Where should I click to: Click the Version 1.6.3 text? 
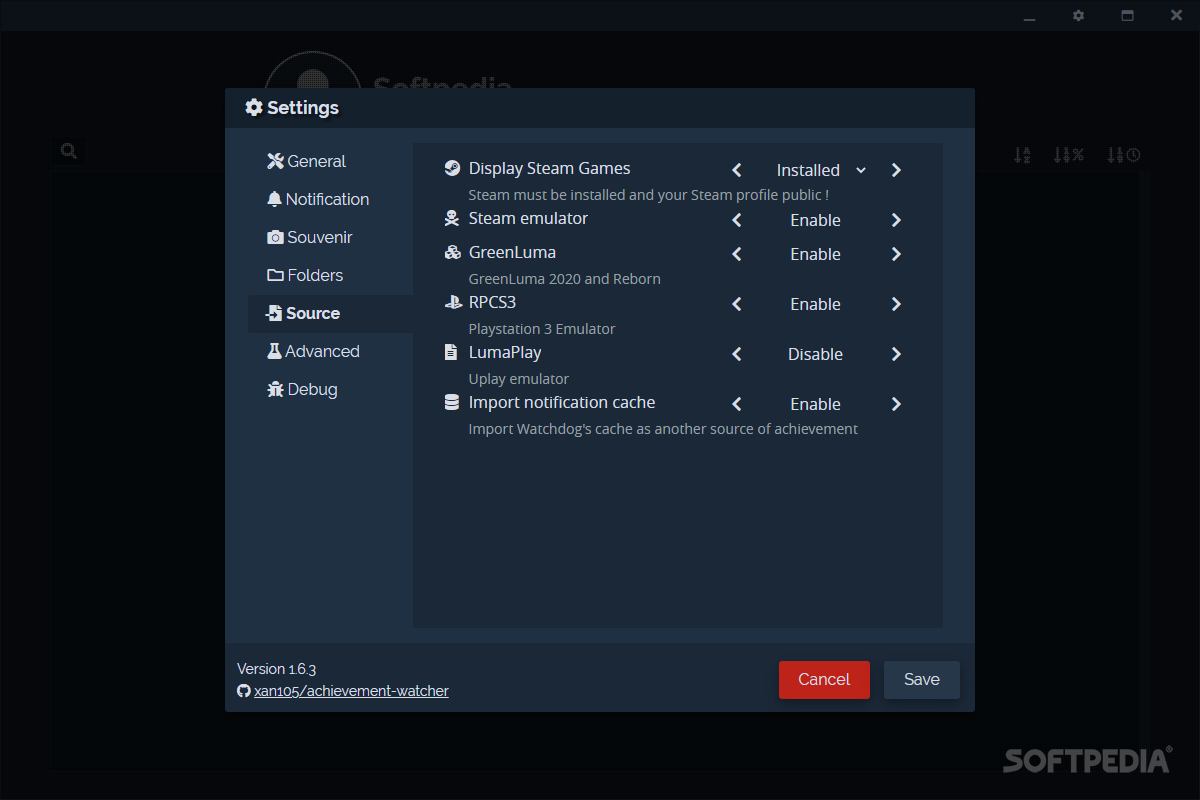[276, 669]
